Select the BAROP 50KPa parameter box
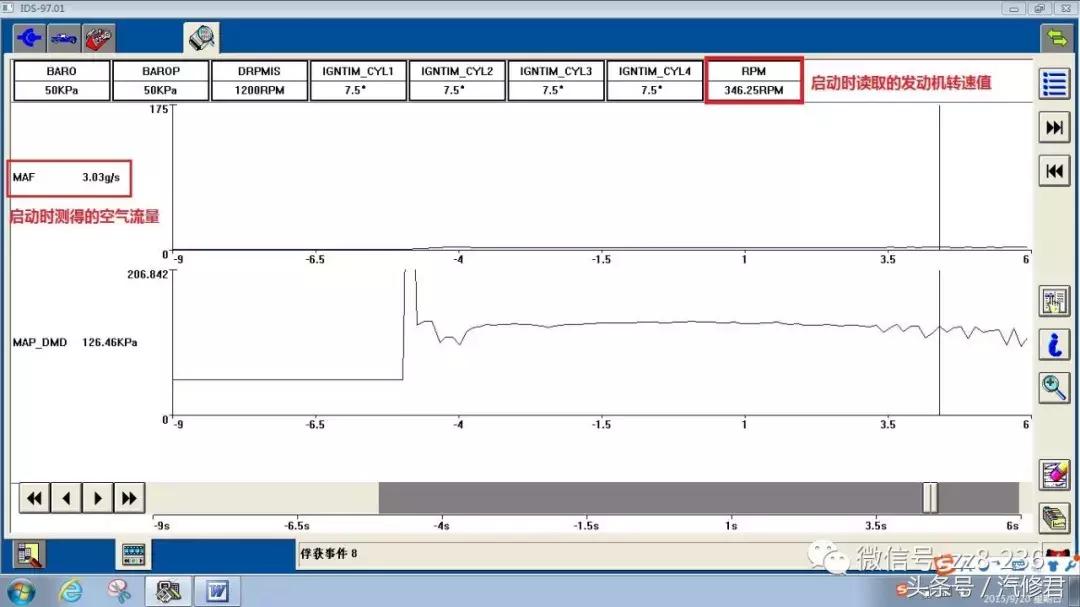The height and width of the screenshot is (607, 1080). point(160,81)
